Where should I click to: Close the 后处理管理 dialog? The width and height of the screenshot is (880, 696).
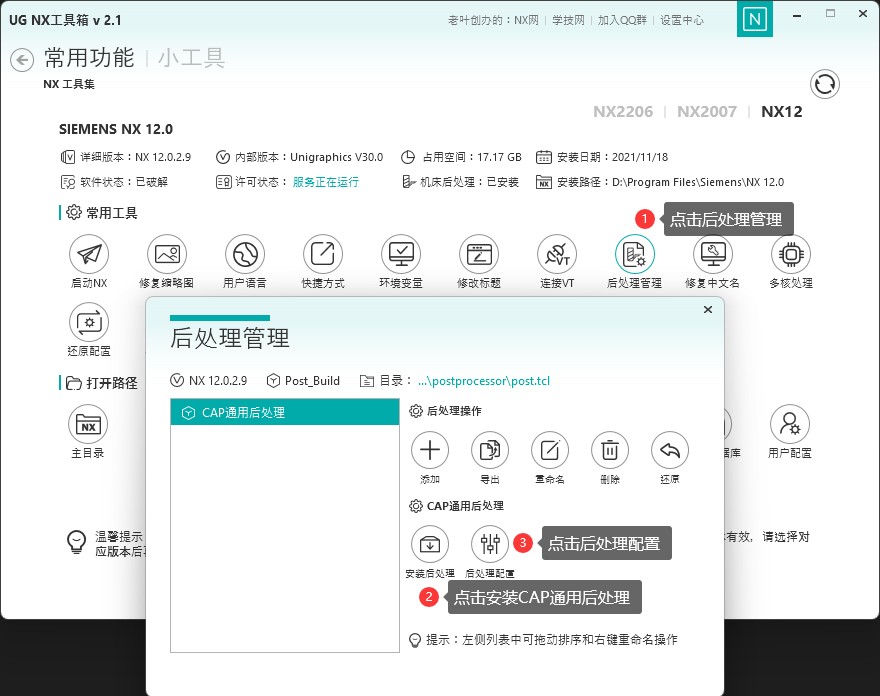click(x=708, y=310)
